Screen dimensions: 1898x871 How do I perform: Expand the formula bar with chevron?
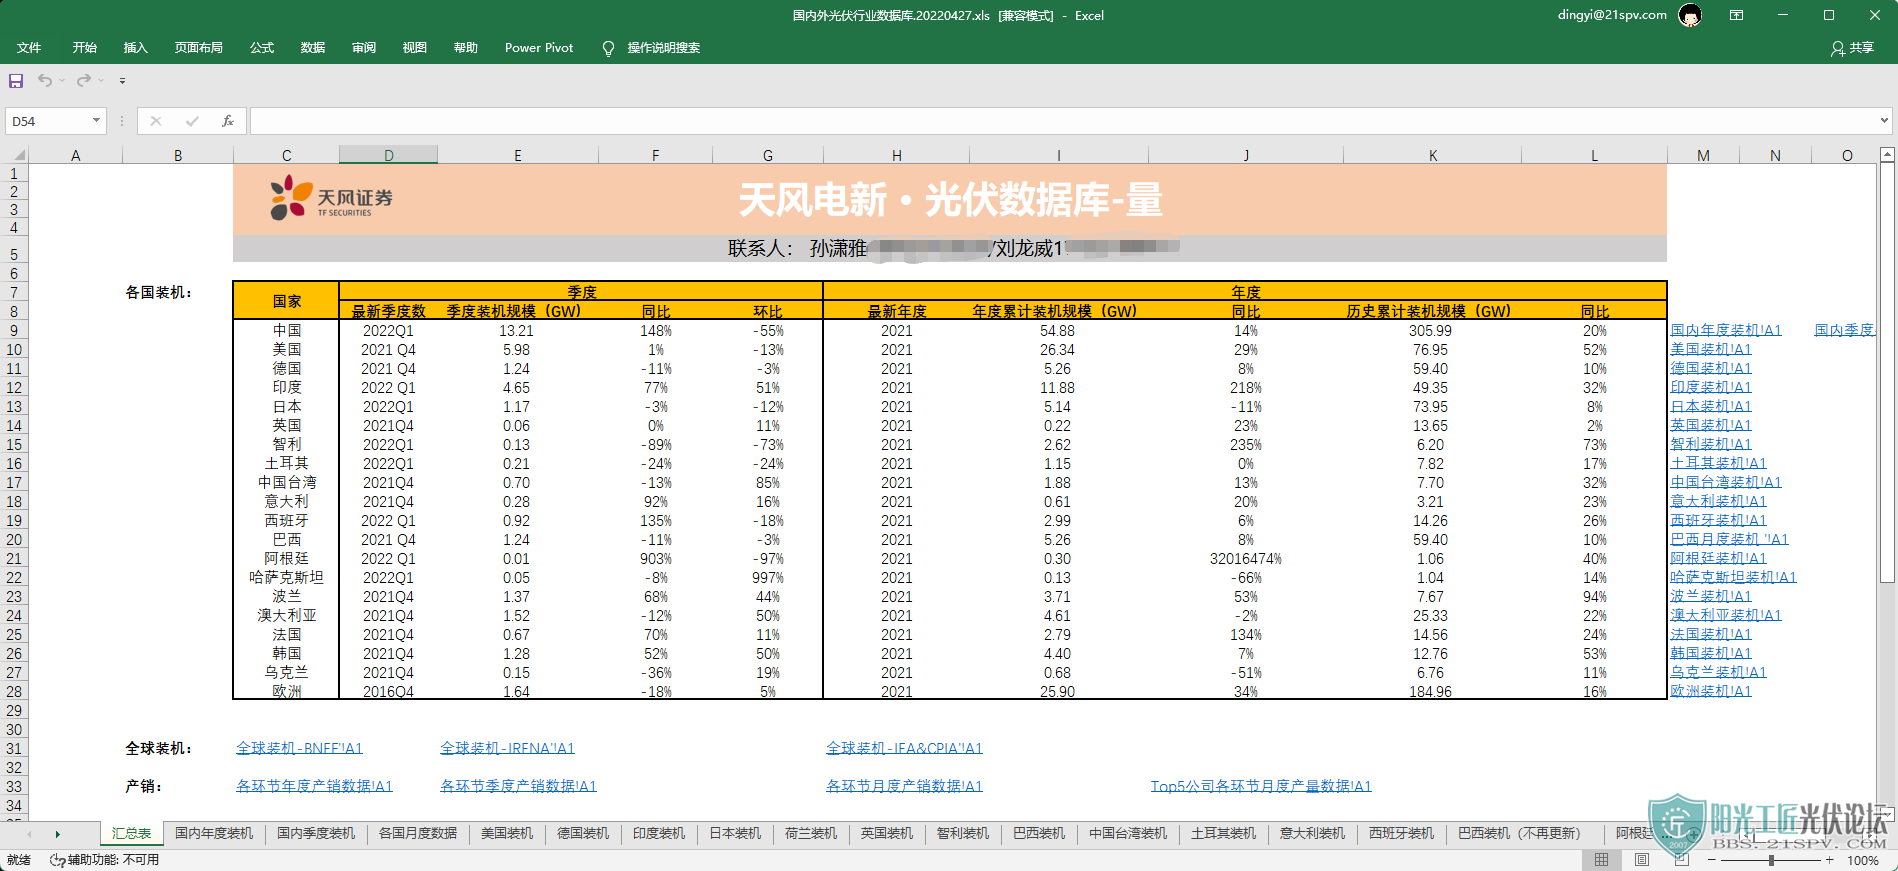(x=1884, y=121)
